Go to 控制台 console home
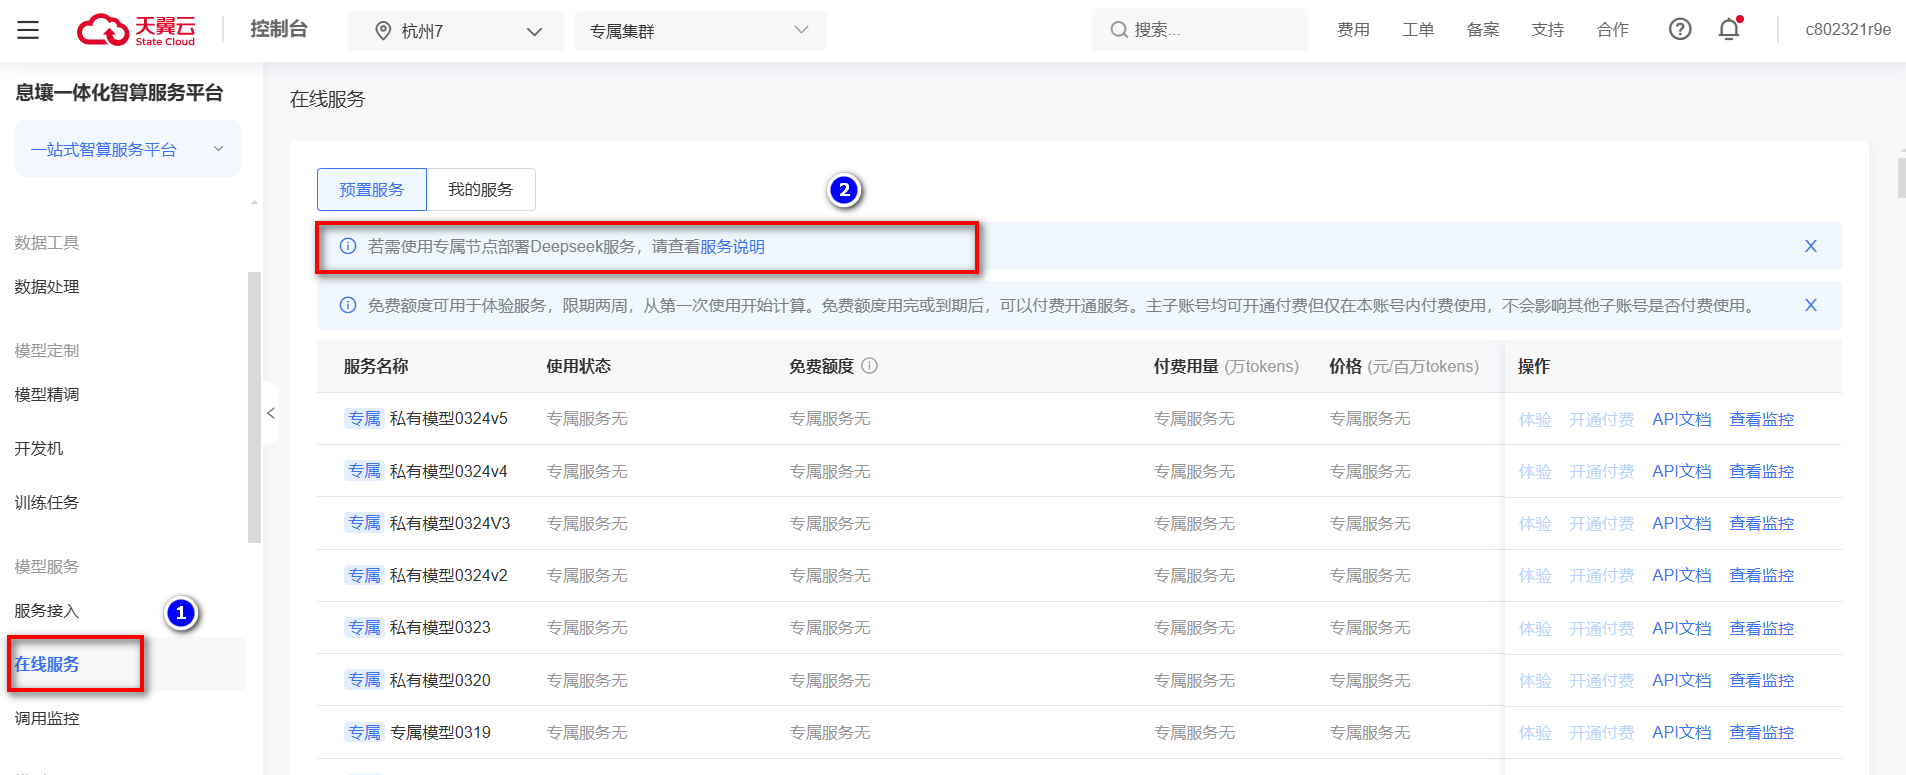The width and height of the screenshot is (1906, 775). (279, 29)
